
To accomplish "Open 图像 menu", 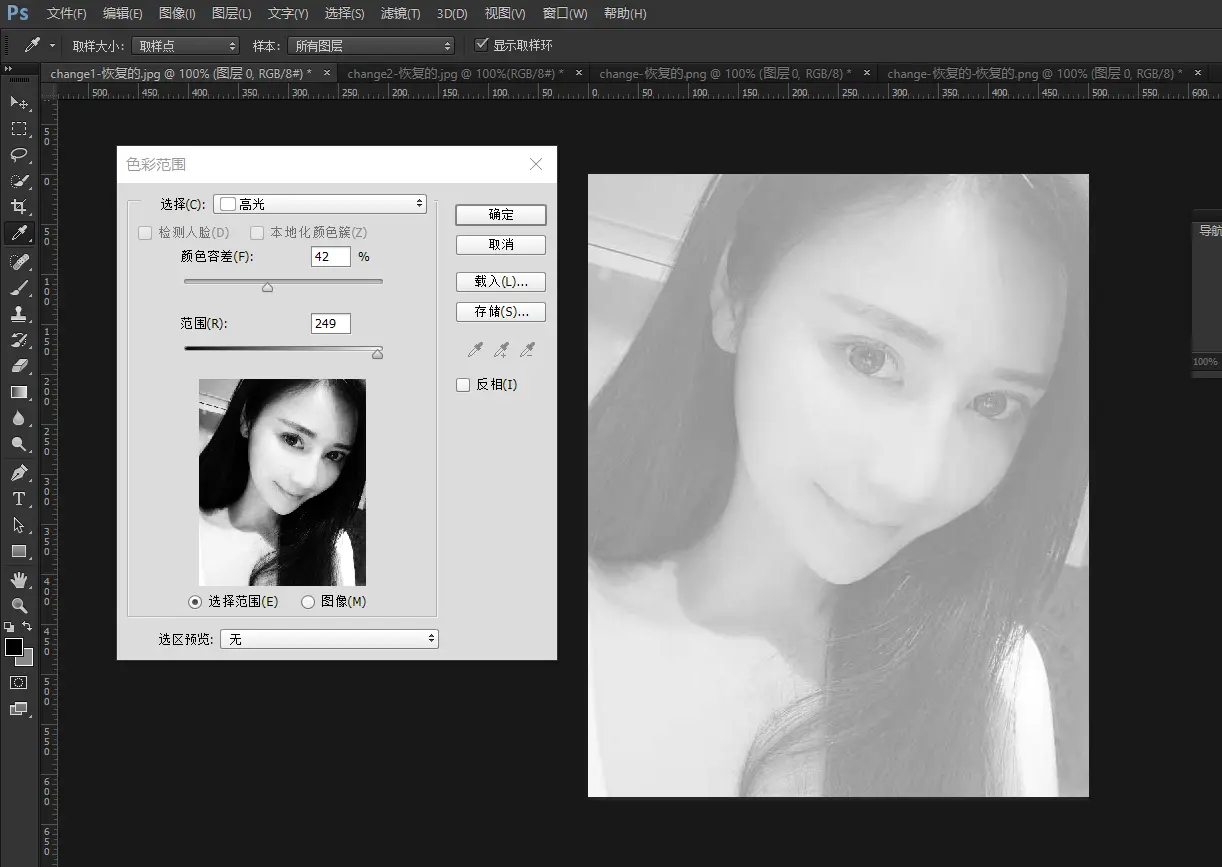I will tap(177, 14).
